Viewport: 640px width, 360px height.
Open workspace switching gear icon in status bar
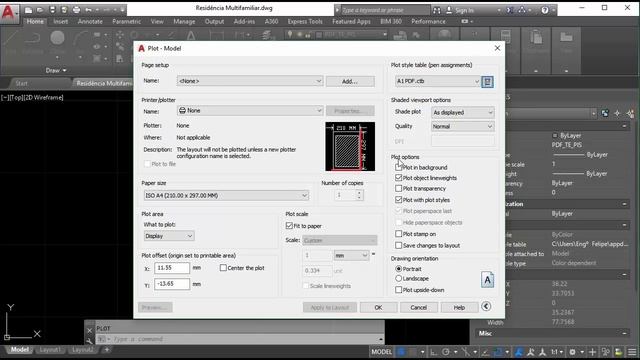(x=572, y=352)
